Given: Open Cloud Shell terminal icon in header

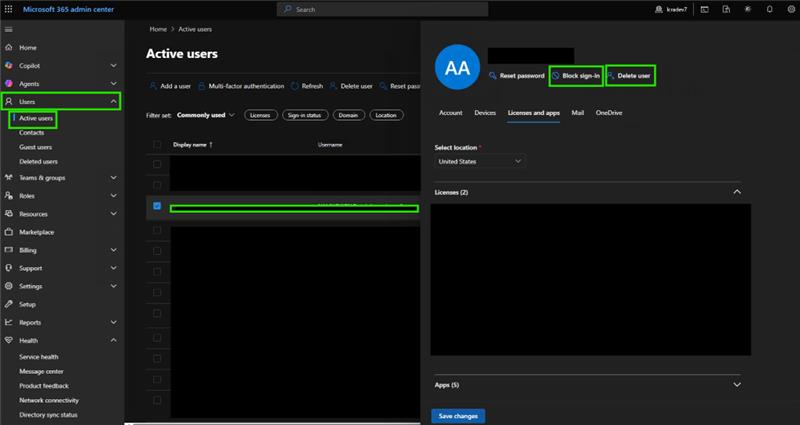Looking at the screenshot, I should (x=705, y=9).
